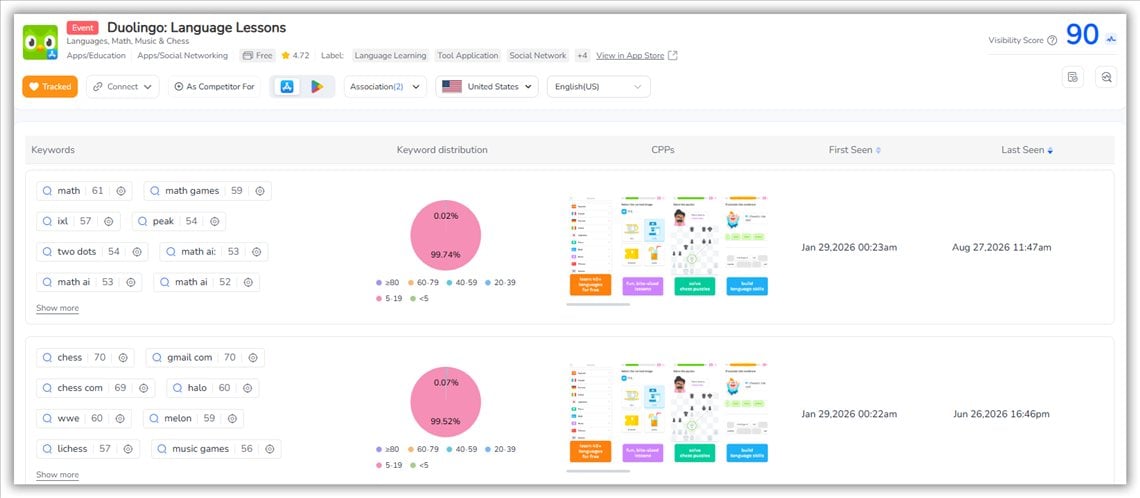Toggle the 5-19 legend in chess row chart
The height and width of the screenshot is (498, 1140).
pyautogui.click(x=389, y=465)
